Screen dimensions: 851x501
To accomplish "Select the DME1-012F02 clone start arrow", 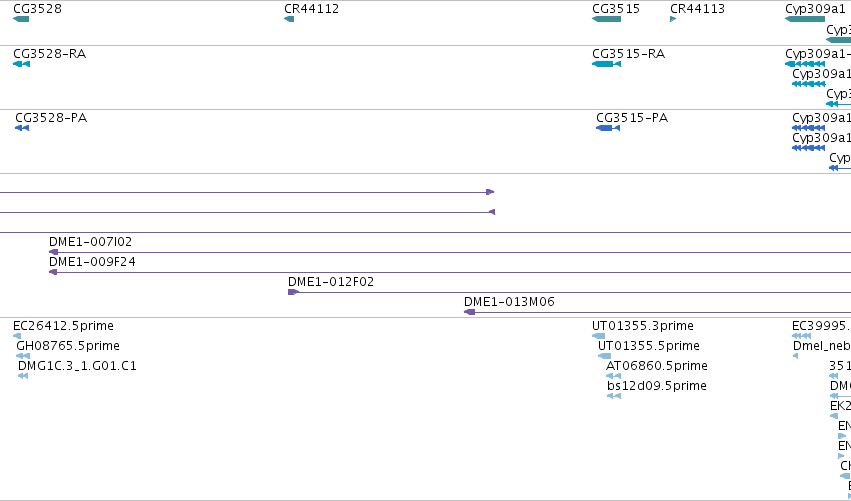I will click(x=293, y=292).
